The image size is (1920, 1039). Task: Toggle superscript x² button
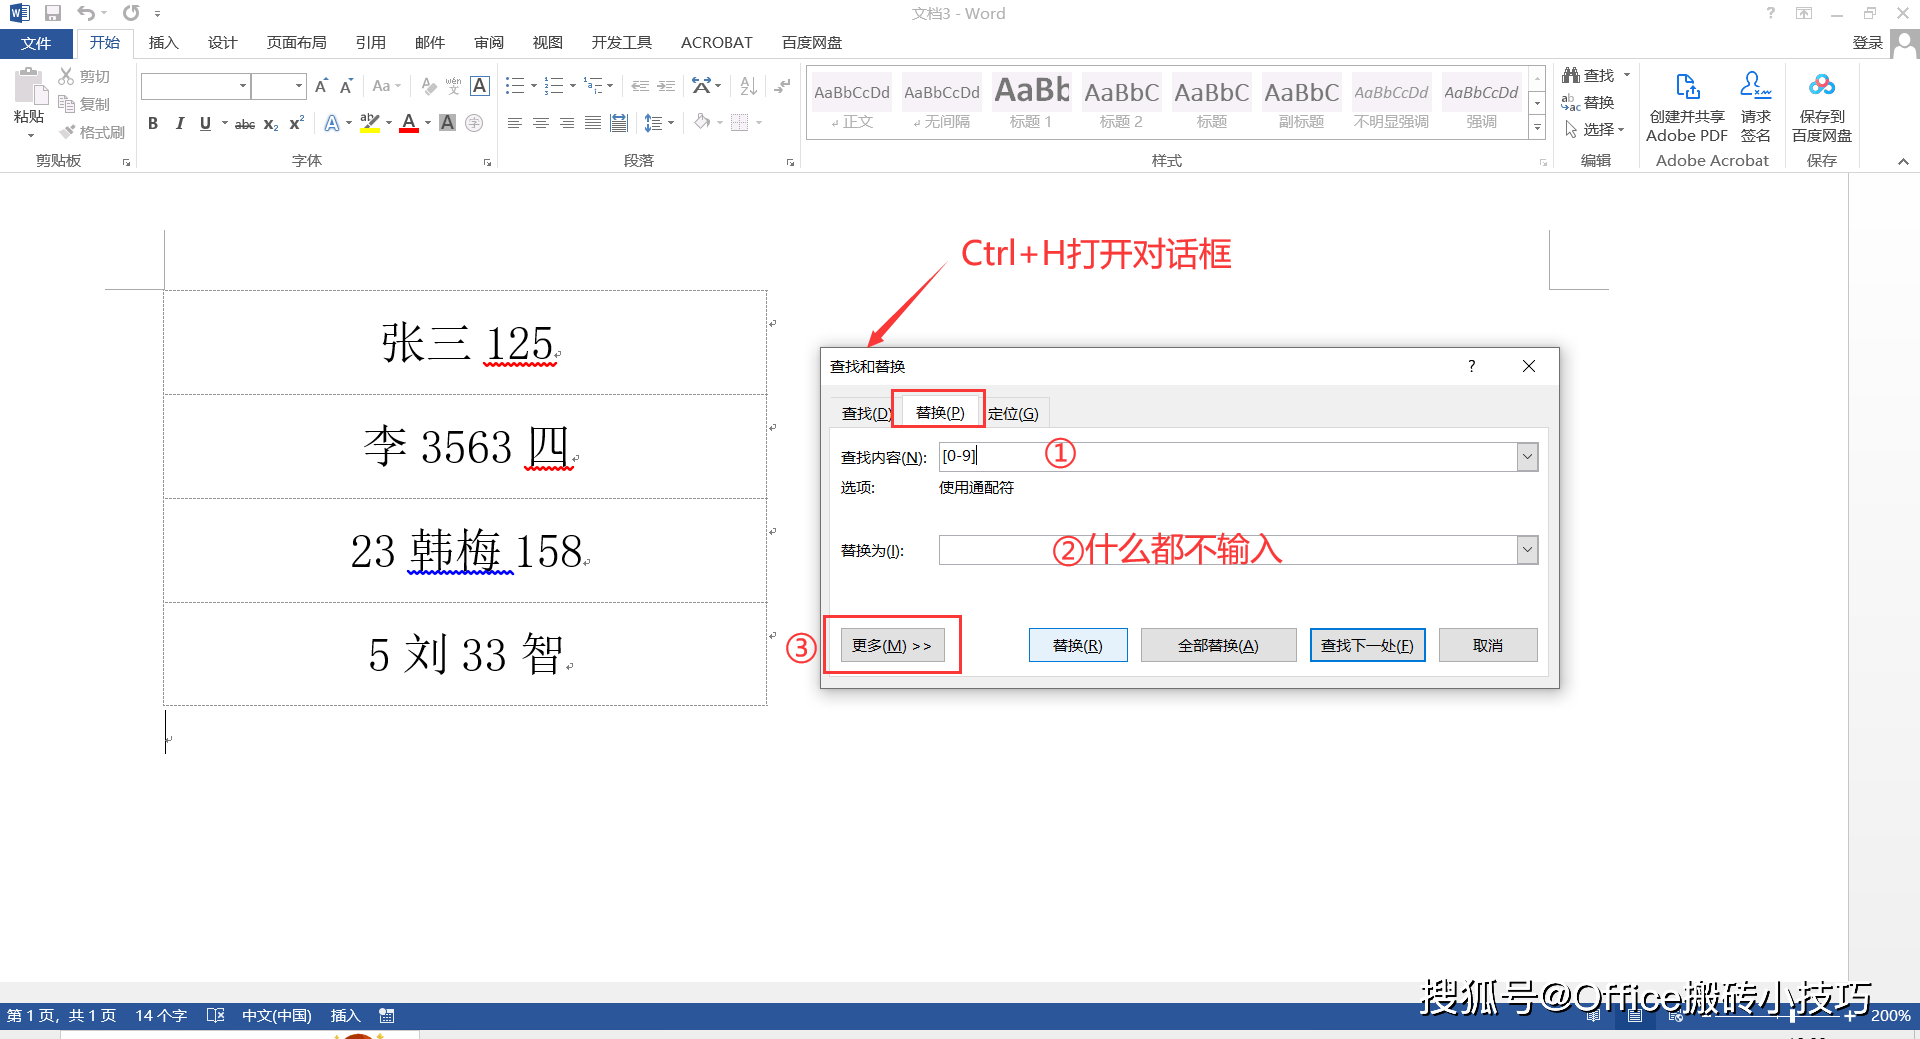tap(296, 123)
